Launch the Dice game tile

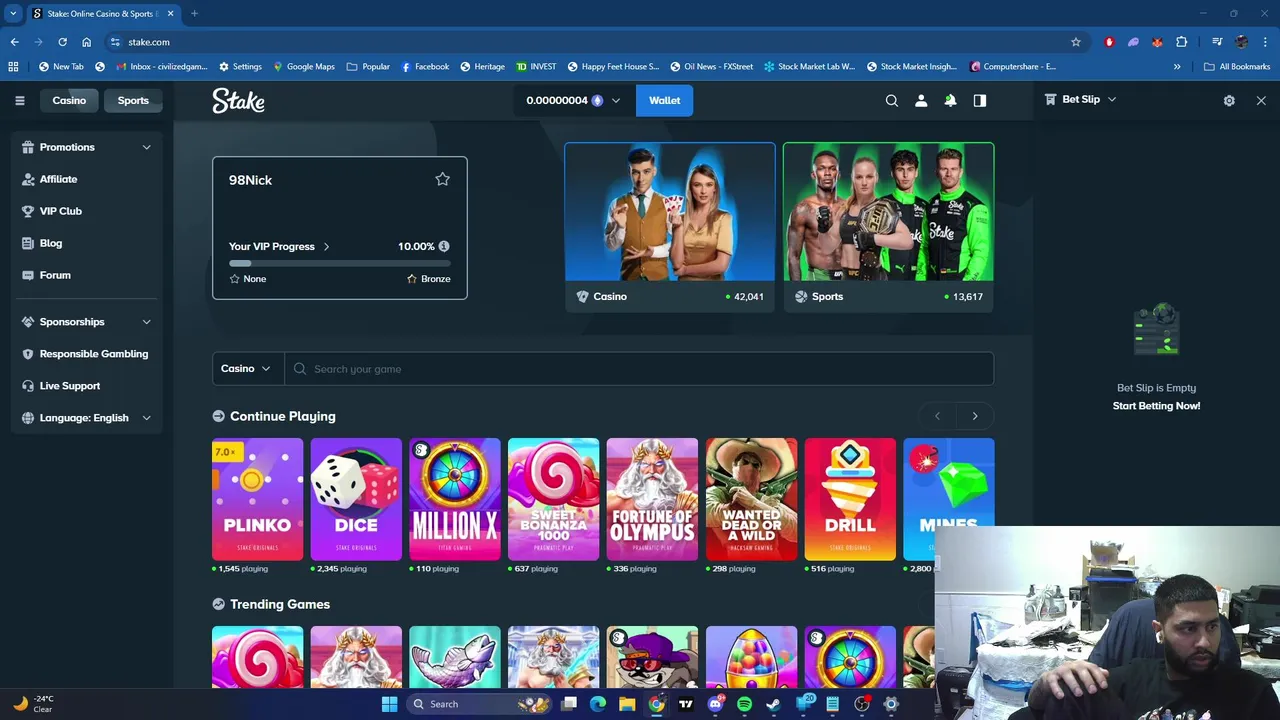pyautogui.click(x=356, y=499)
